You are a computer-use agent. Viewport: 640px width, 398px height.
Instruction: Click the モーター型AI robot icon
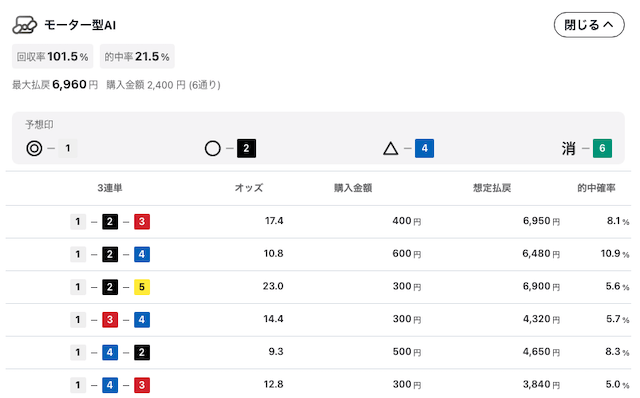click(x=24, y=25)
